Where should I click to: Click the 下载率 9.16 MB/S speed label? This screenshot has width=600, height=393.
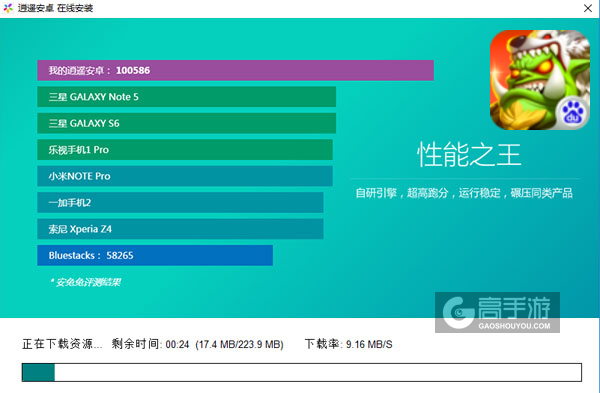348,344
